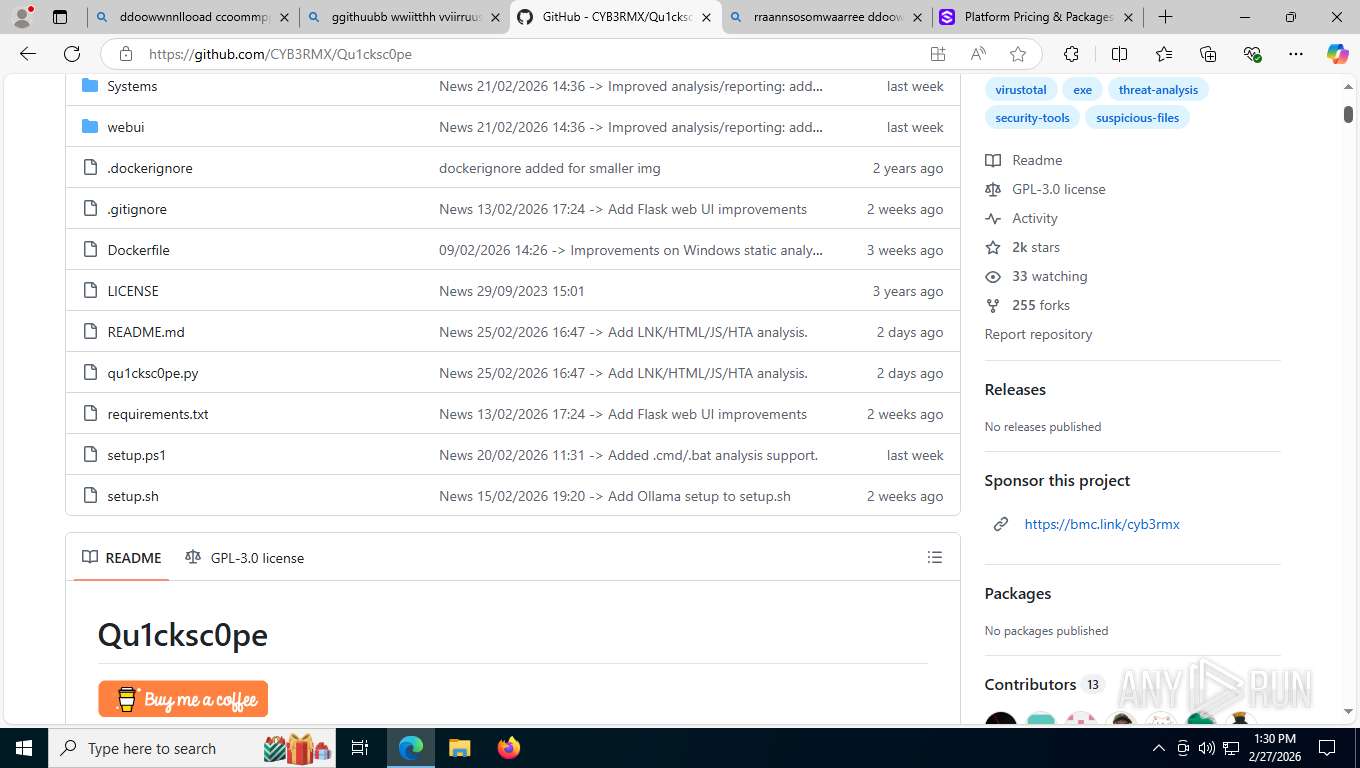Open Microsoft Edge from taskbar
The image size is (1360, 768).
click(x=410, y=748)
